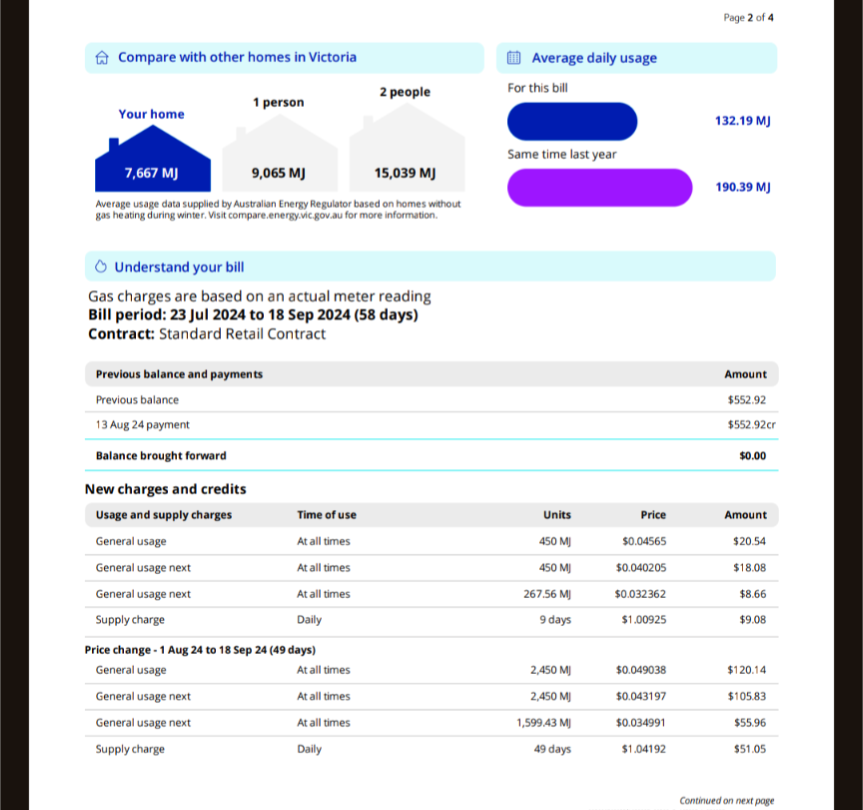Click the house icon beside Compare with other homes

coord(101,58)
